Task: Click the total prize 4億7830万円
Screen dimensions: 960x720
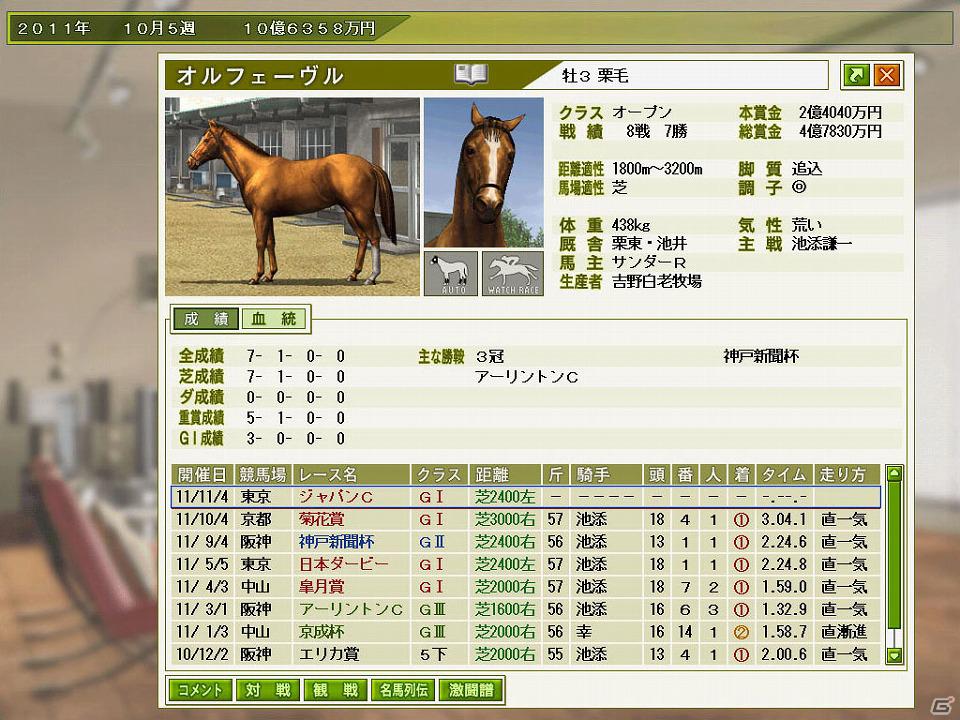Action: pyautogui.click(x=840, y=131)
